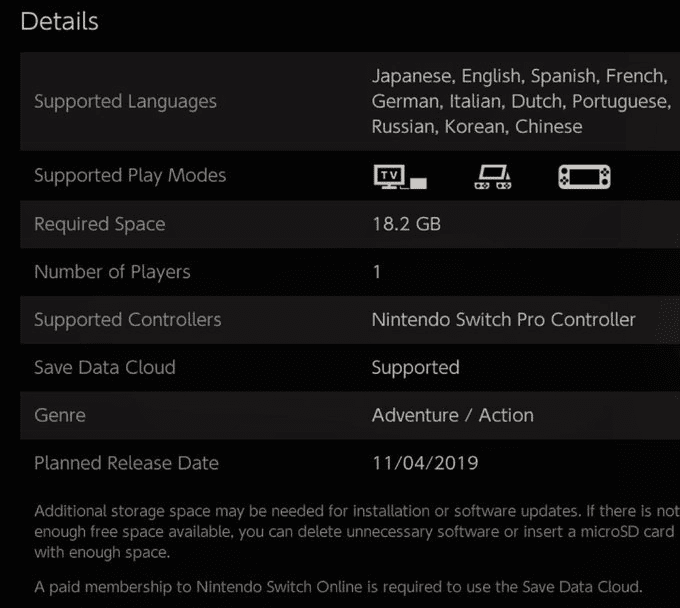The height and width of the screenshot is (608, 680).
Task: Click the handheld mode play icon
Action: click(584, 178)
